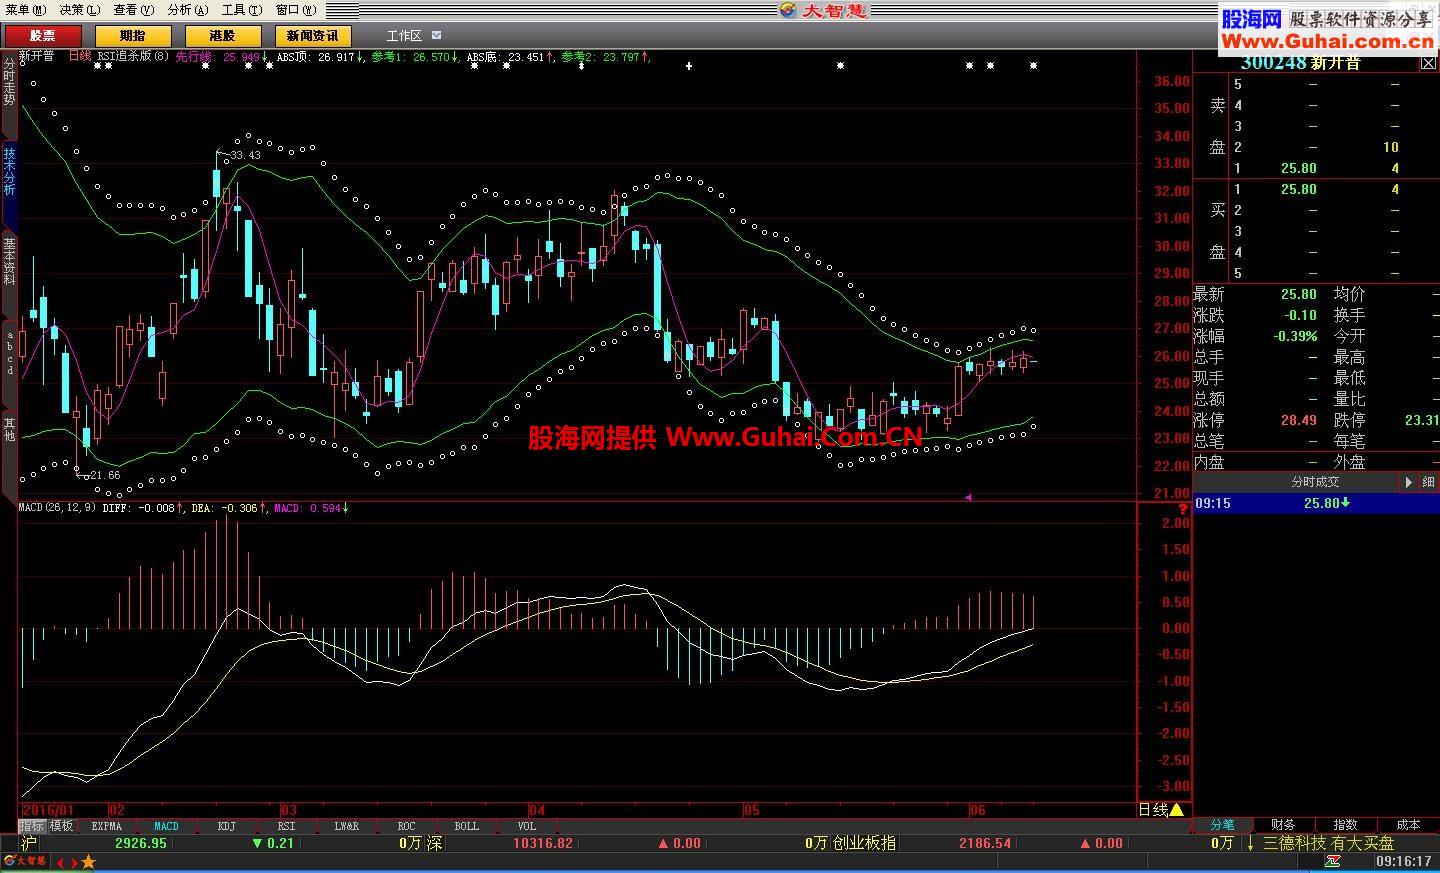1440x873 pixels.
Task: Open the 分析(A) menu
Action: pyautogui.click(x=187, y=10)
